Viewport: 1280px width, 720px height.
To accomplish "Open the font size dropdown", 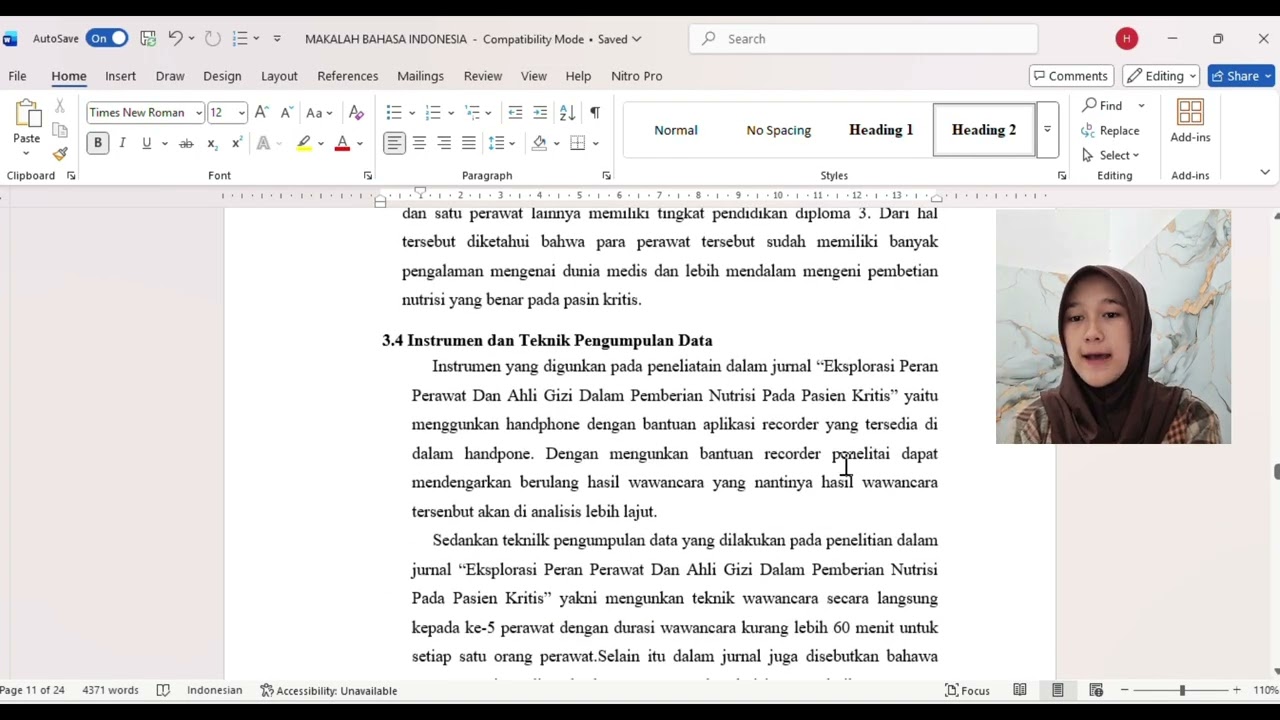I will pyautogui.click(x=241, y=113).
